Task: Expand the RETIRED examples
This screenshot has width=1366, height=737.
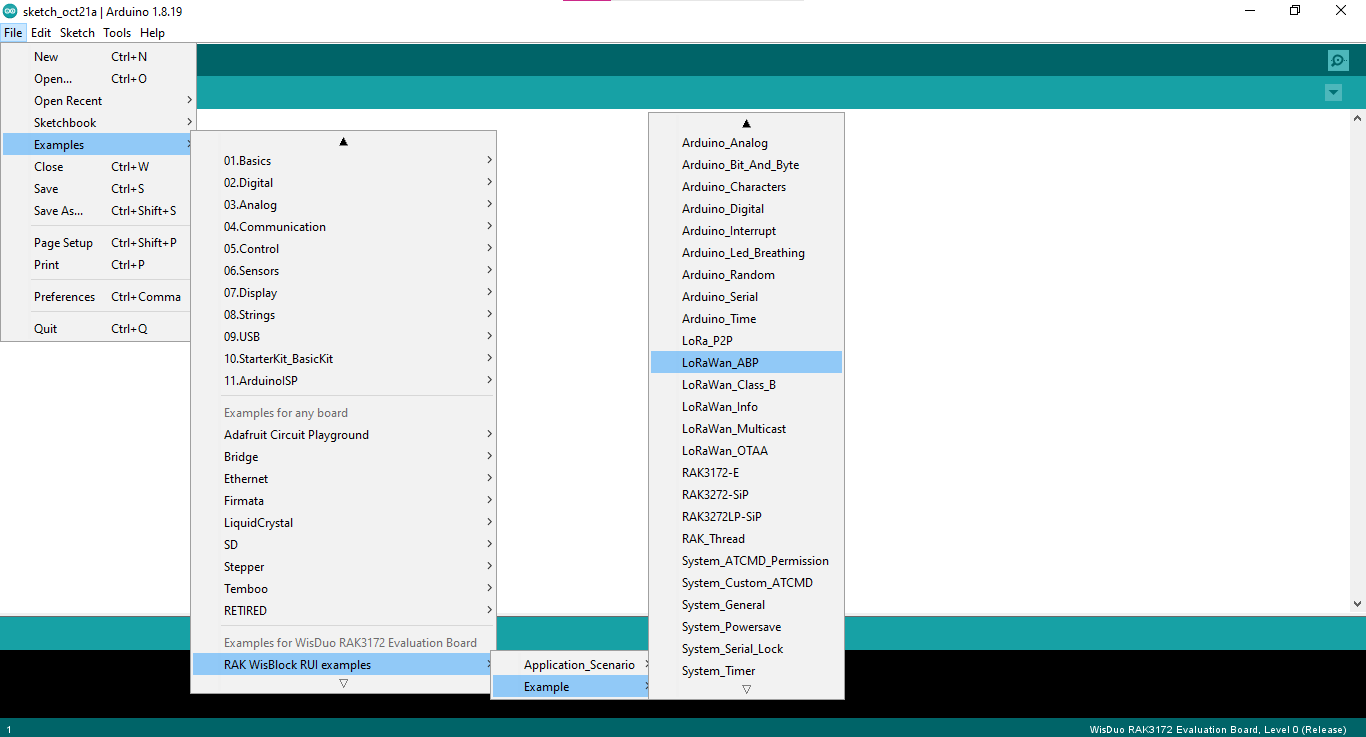Action: 344,611
